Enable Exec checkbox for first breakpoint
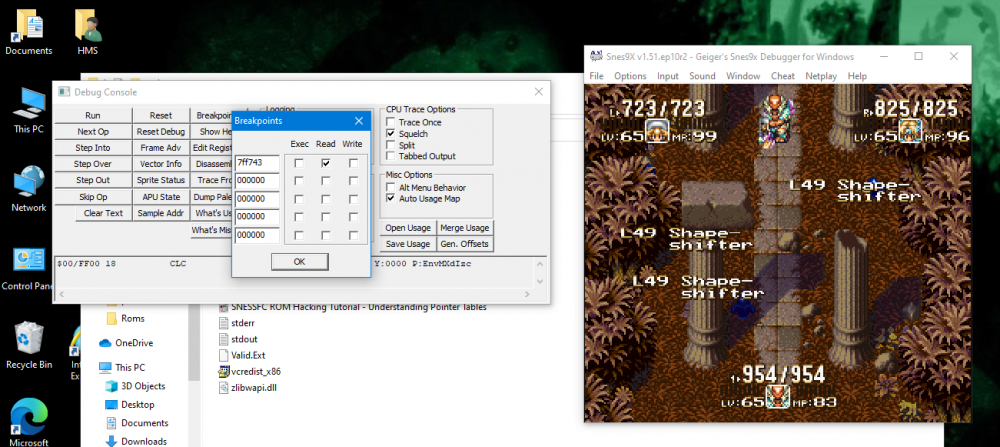Viewport: 1000px width, 447px height. (x=298, y=164)
